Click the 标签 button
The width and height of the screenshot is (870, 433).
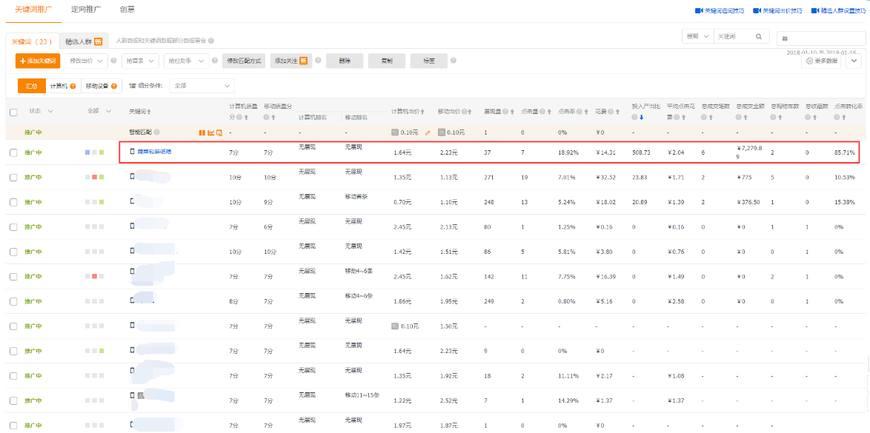429,61
